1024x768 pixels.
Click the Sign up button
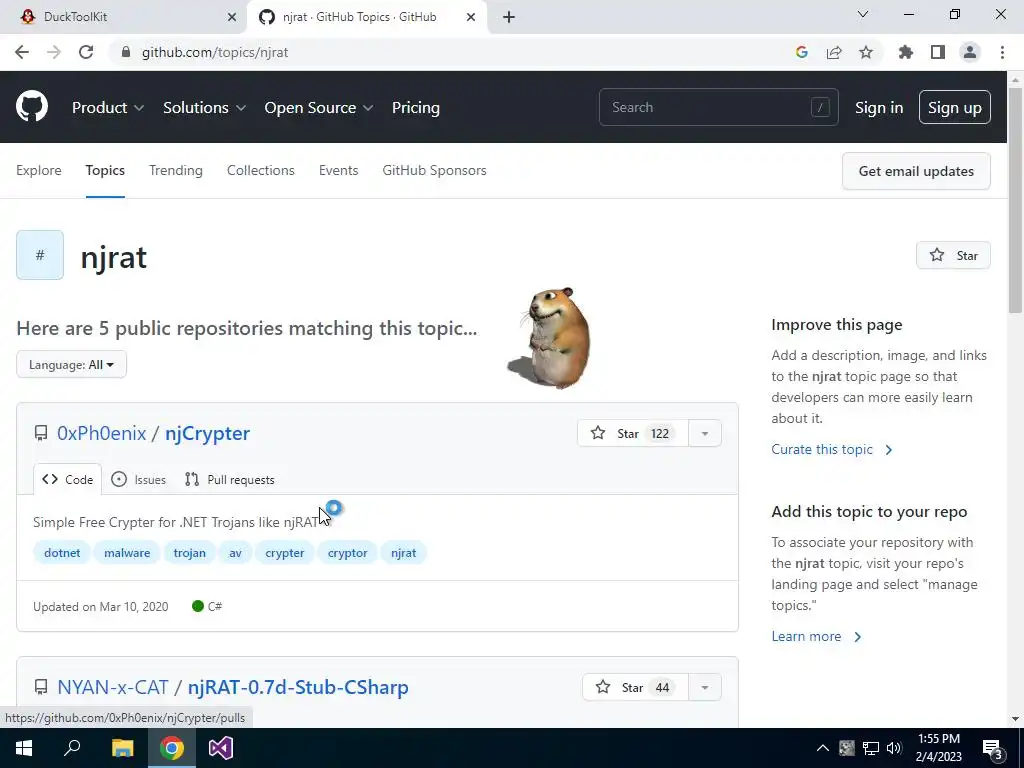955,107
